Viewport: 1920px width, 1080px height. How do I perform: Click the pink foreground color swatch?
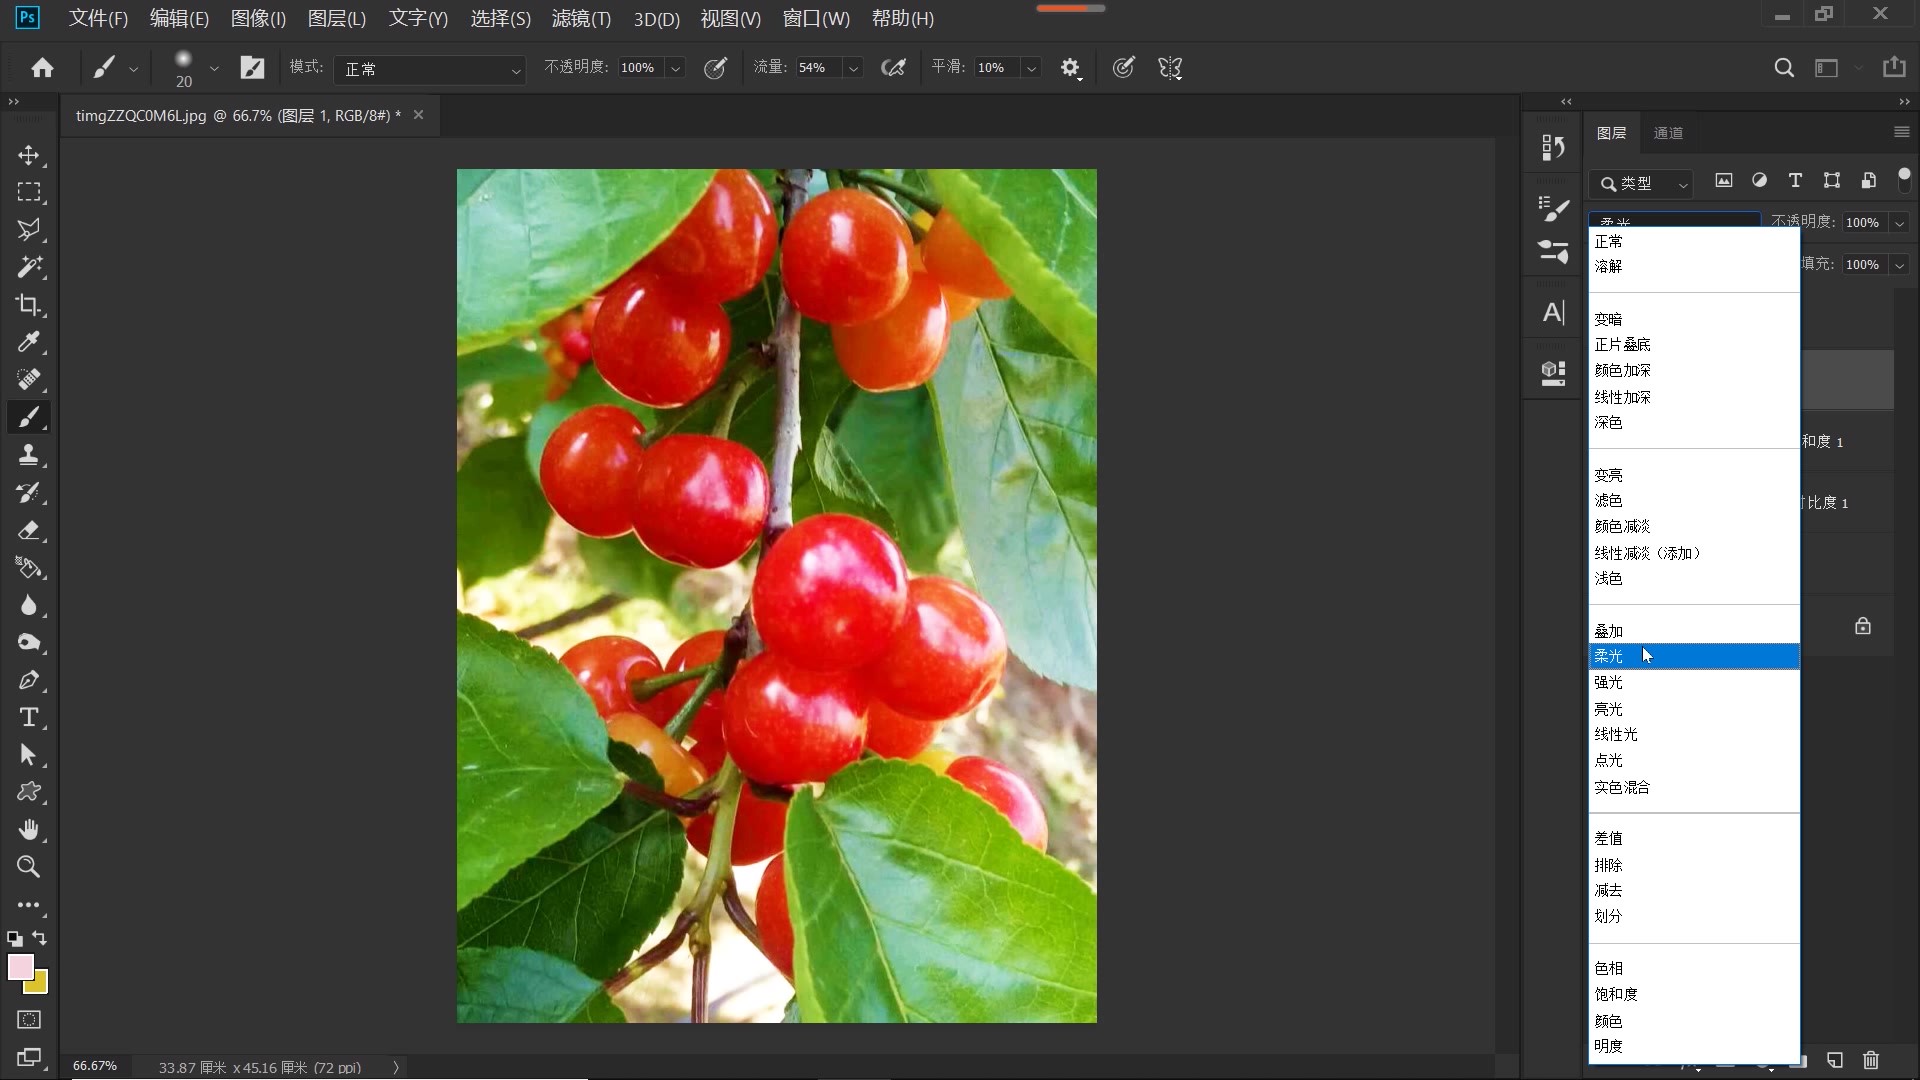click(x=20, y=966)
